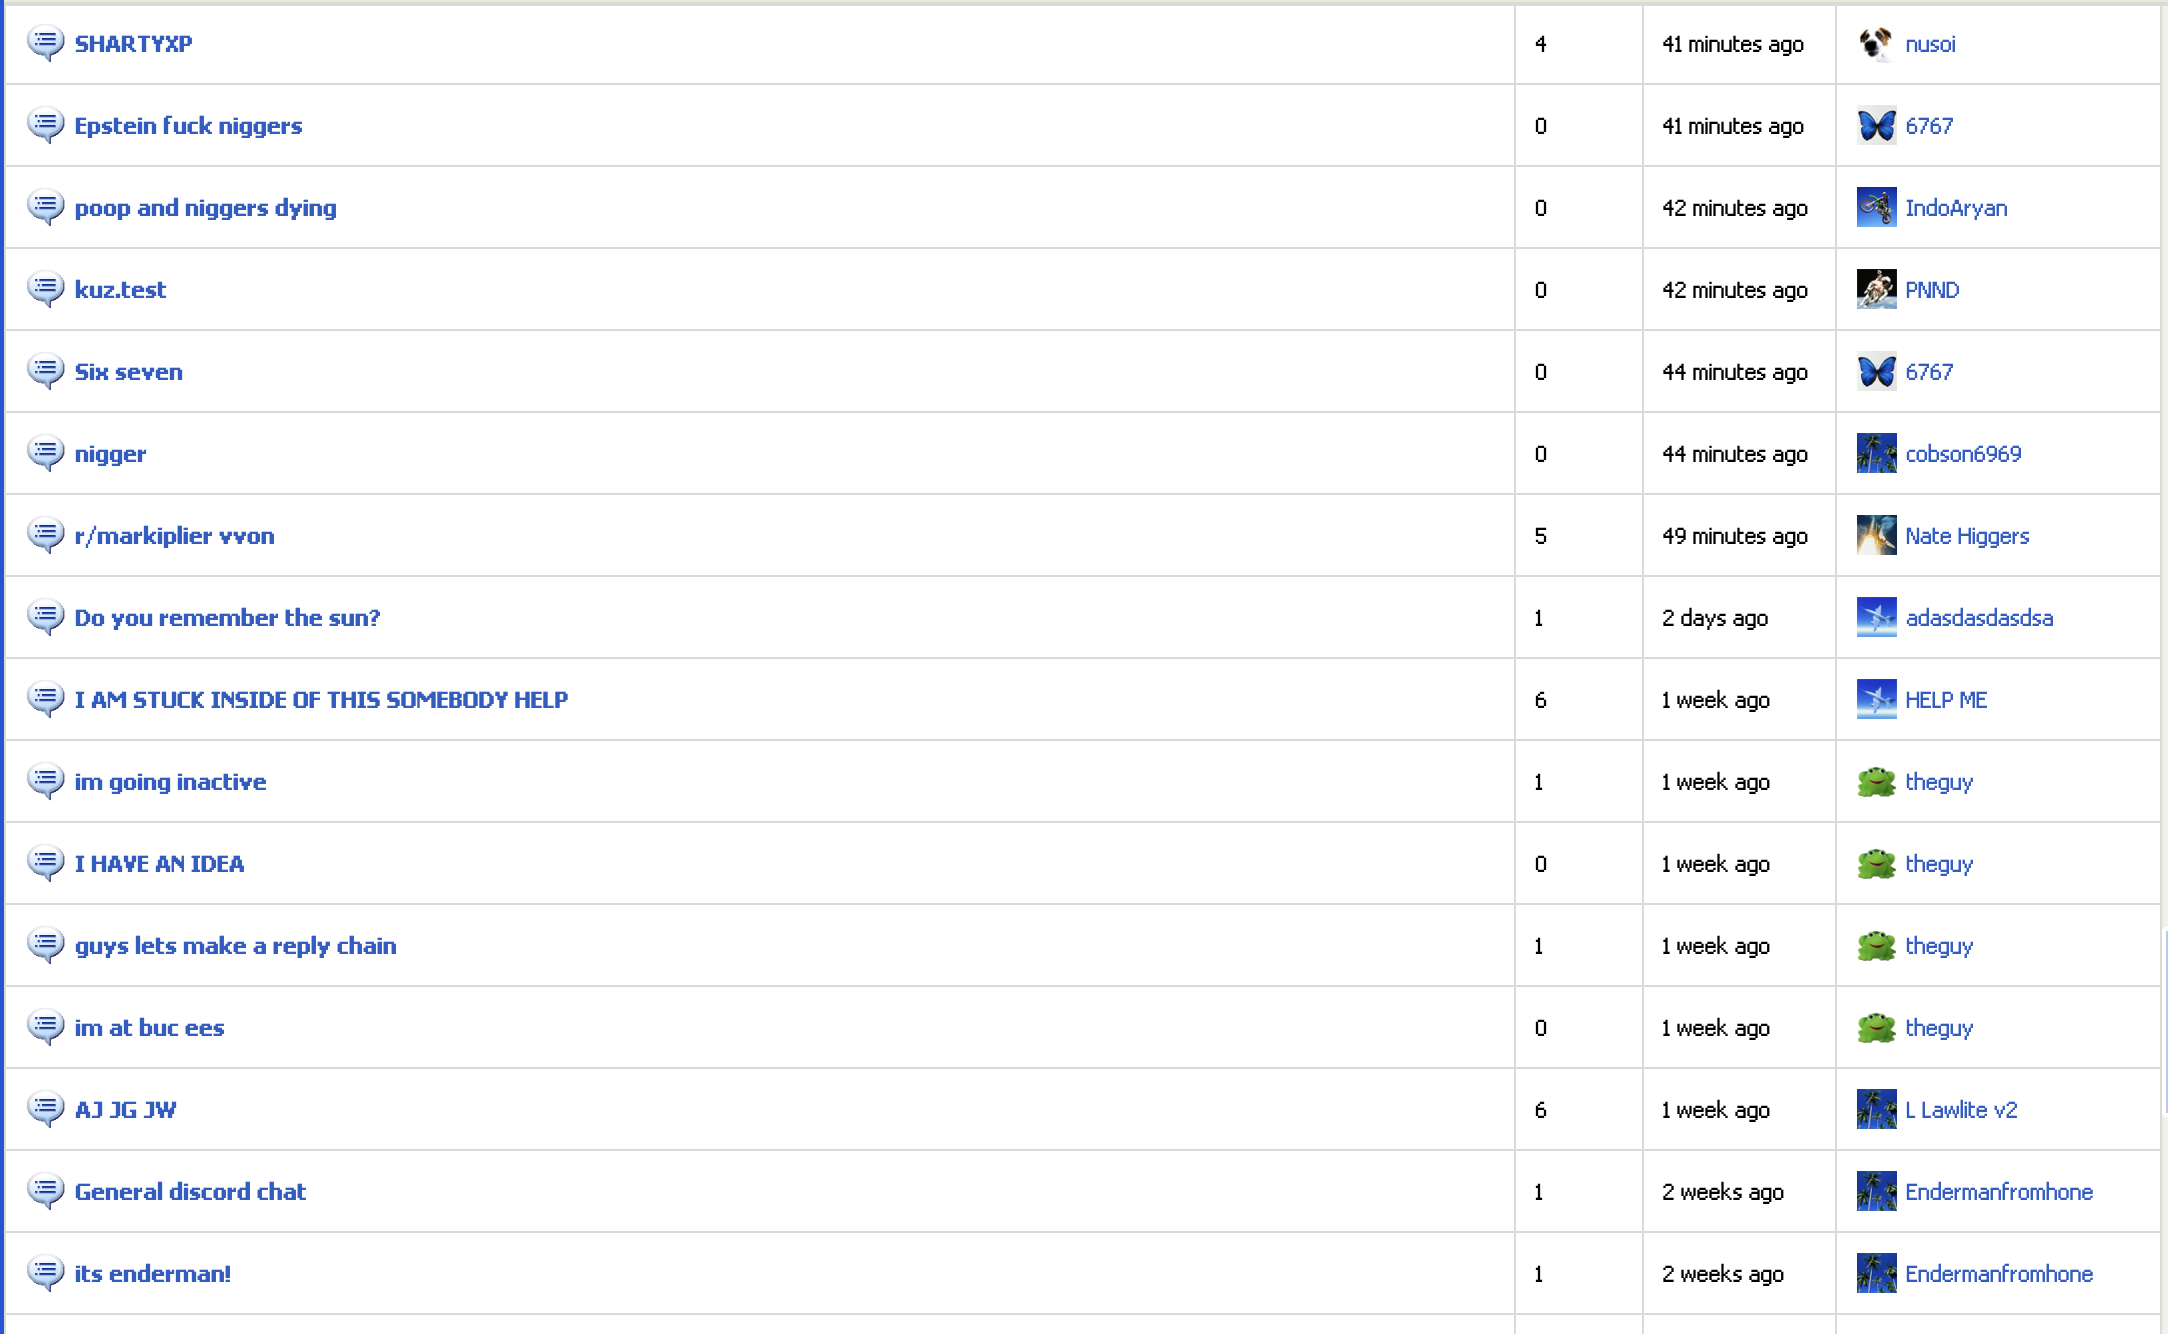Open the r/markiplier vvon thread
The image size is (2168, 1334).
[174, 536]
